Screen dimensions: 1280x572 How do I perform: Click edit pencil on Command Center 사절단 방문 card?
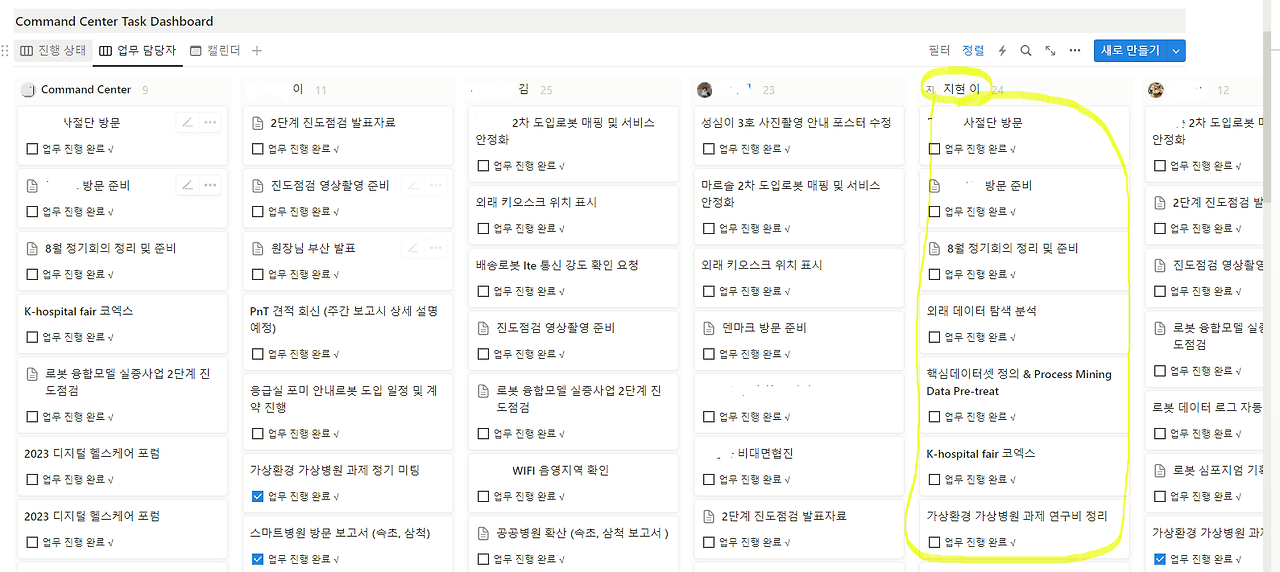point(187,122)
